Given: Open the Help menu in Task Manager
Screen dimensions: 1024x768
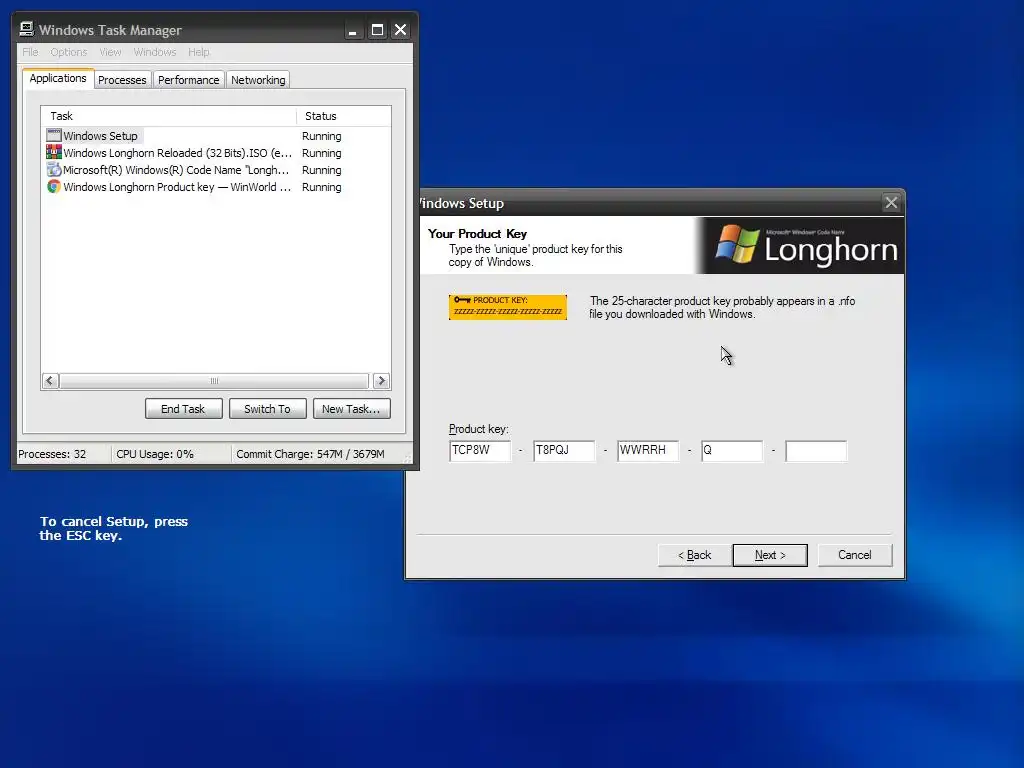Looking at the screenshot, I should [199, 52].
